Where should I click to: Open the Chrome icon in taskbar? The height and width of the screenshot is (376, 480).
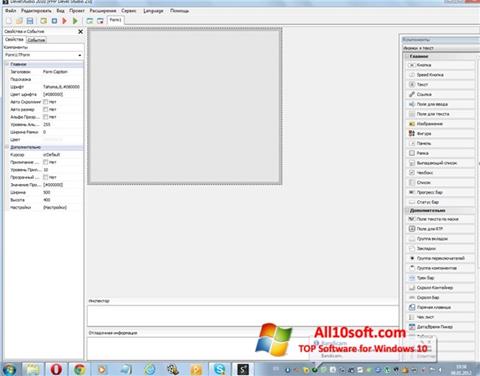(79, 369)
